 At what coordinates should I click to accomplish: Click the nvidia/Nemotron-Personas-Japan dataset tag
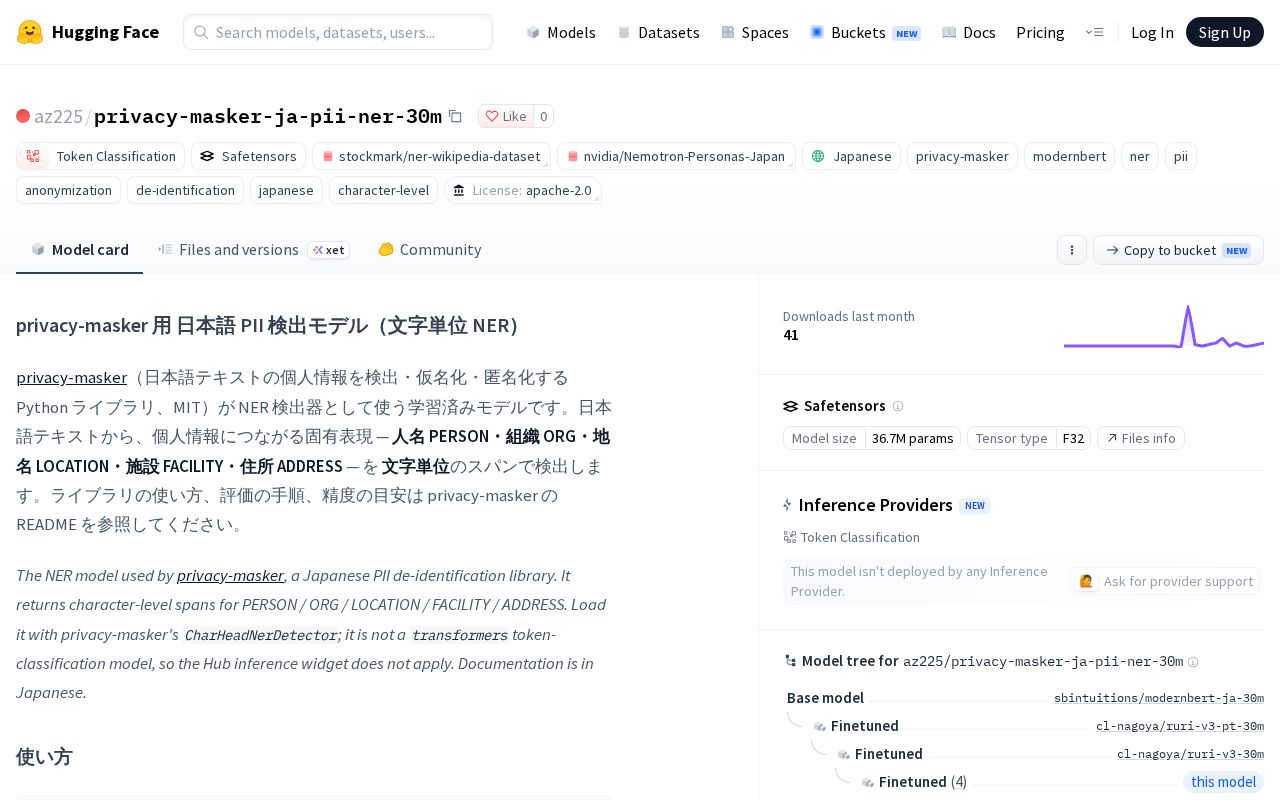pyautogui.click(x=676, y=156)
